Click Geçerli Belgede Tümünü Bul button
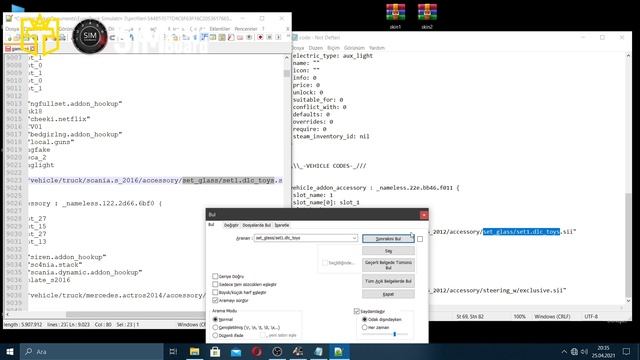 (x=388, y=265)
